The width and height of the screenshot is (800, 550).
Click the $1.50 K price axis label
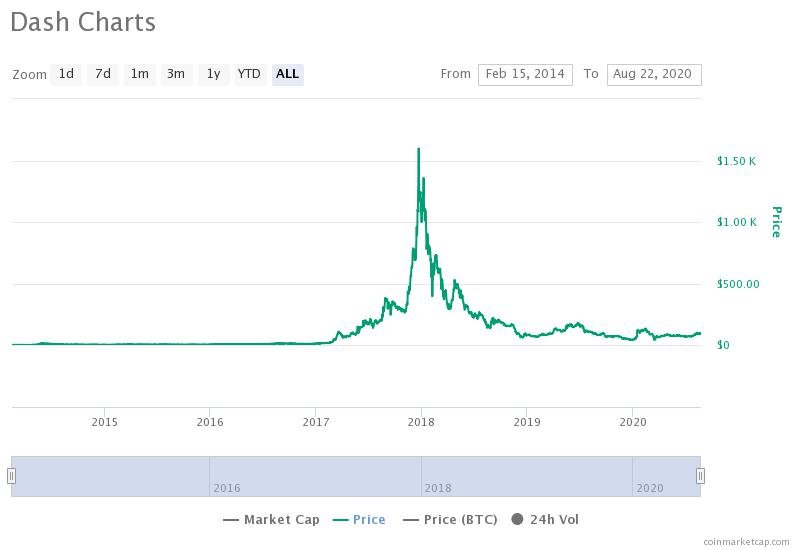tap(736, 161)
